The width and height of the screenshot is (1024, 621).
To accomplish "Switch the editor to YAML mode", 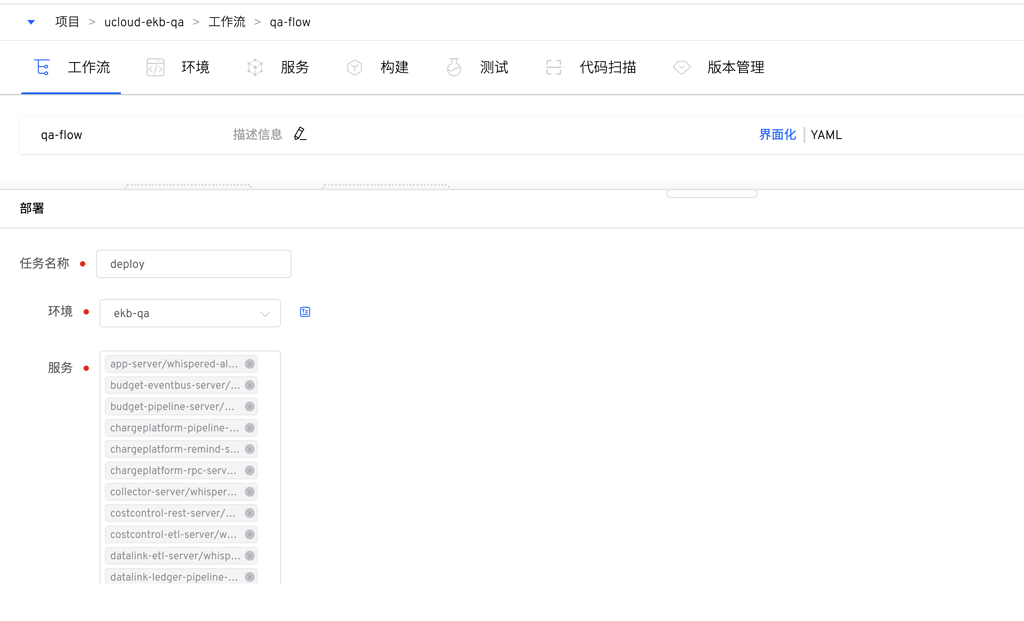I will (826, 133).
